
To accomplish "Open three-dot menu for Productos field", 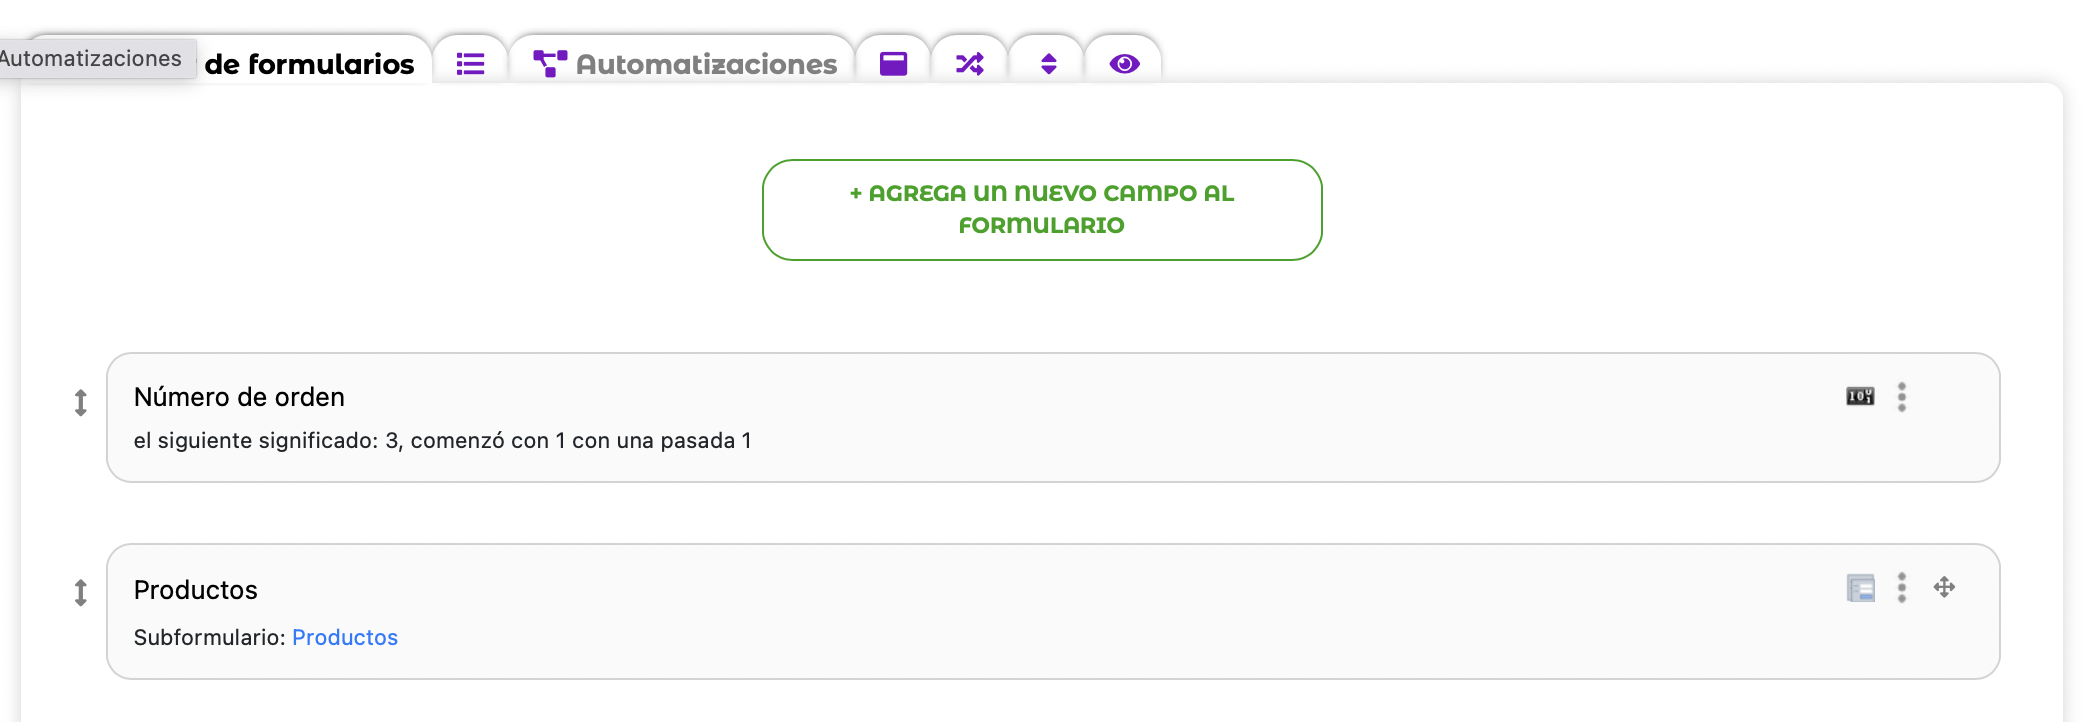I will [1902, 587].
